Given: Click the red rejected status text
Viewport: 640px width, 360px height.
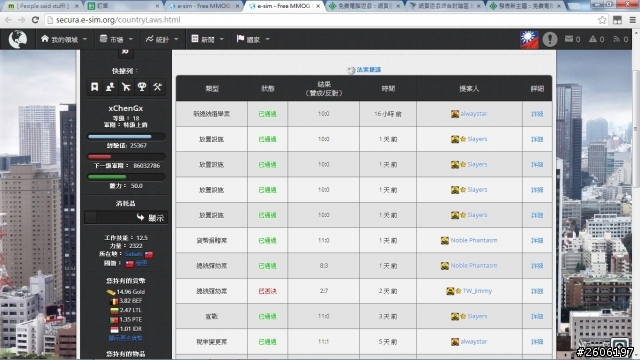Looking at the screenshot, I should (267, 291).
